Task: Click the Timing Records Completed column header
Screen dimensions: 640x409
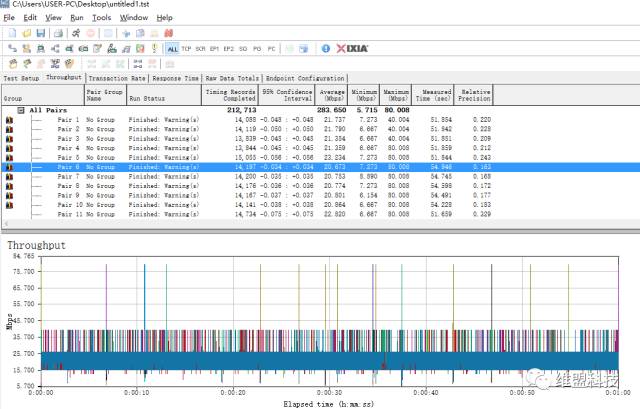Action: 230,95
